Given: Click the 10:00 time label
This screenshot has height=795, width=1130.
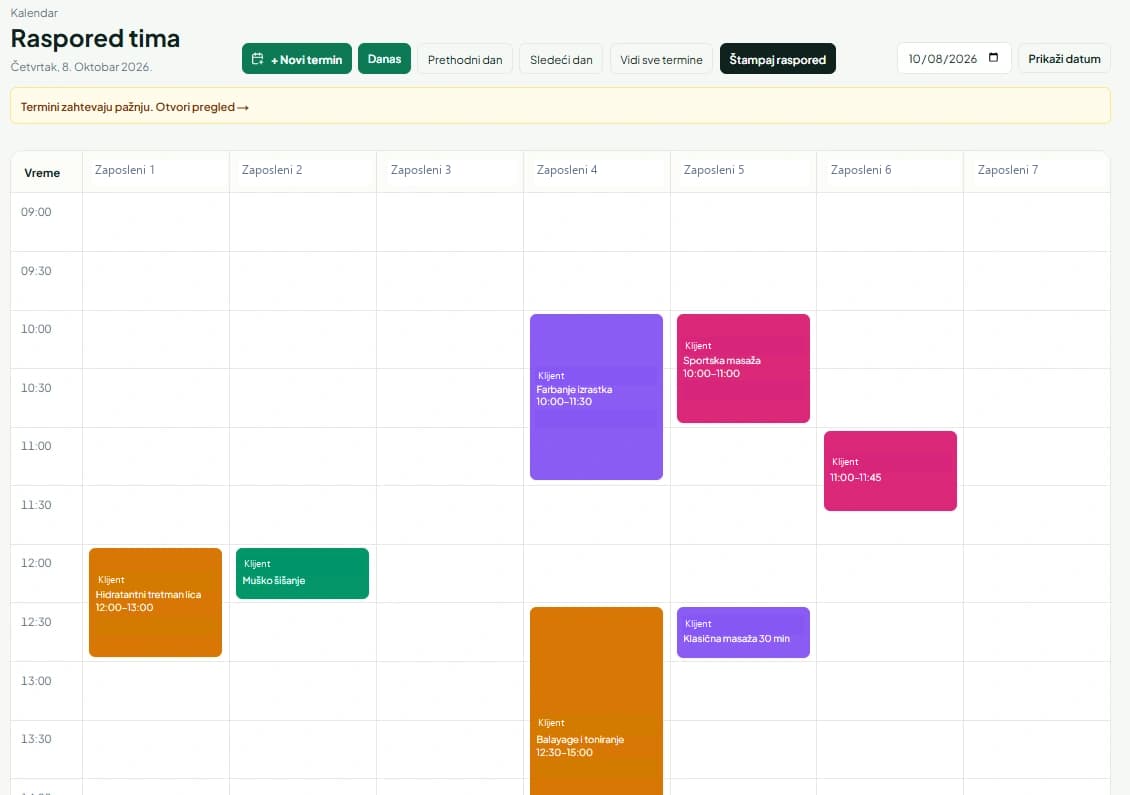Looking at the screenshot, I should [x=36, y=329].
